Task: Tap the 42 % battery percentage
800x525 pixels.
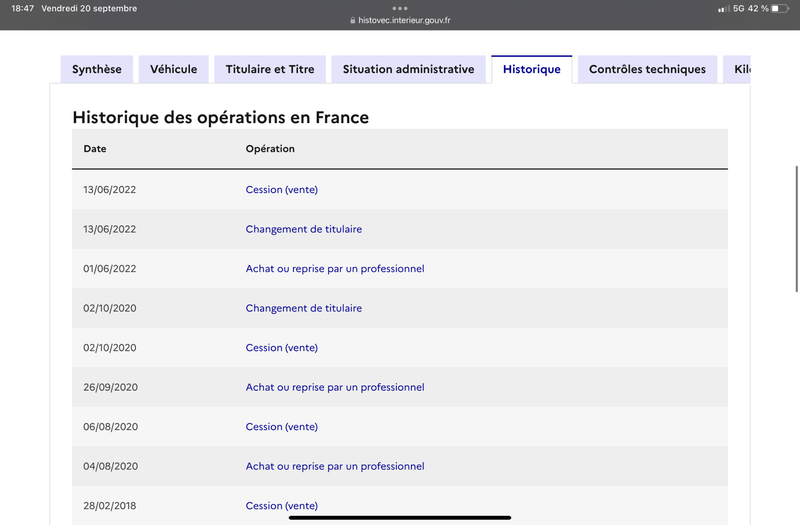Action: (758, 9)
